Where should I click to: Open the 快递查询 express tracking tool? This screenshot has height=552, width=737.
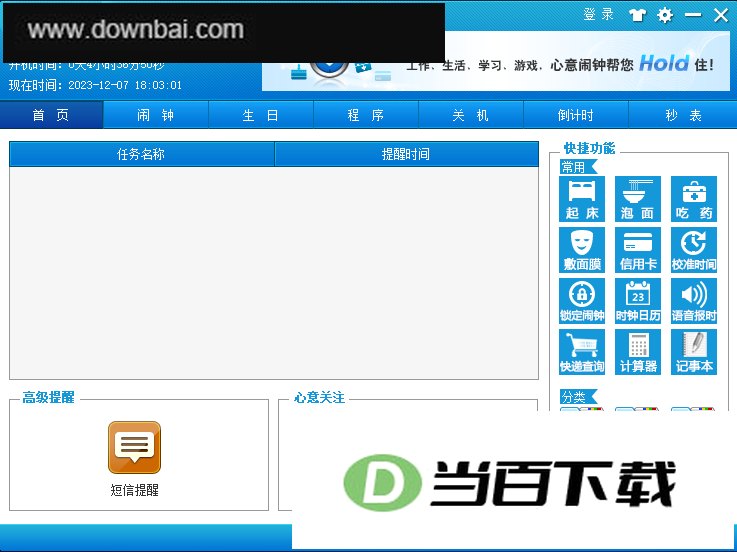(582, 352)
